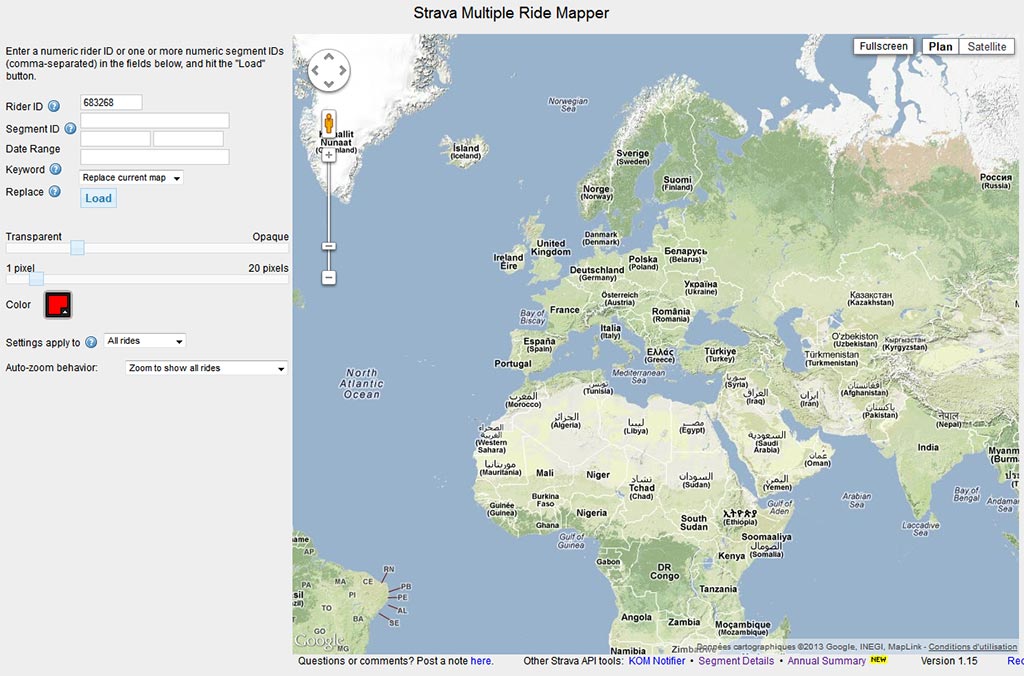Click the 'Türkiye (Turkey)' map label

(x=720, y=355)
